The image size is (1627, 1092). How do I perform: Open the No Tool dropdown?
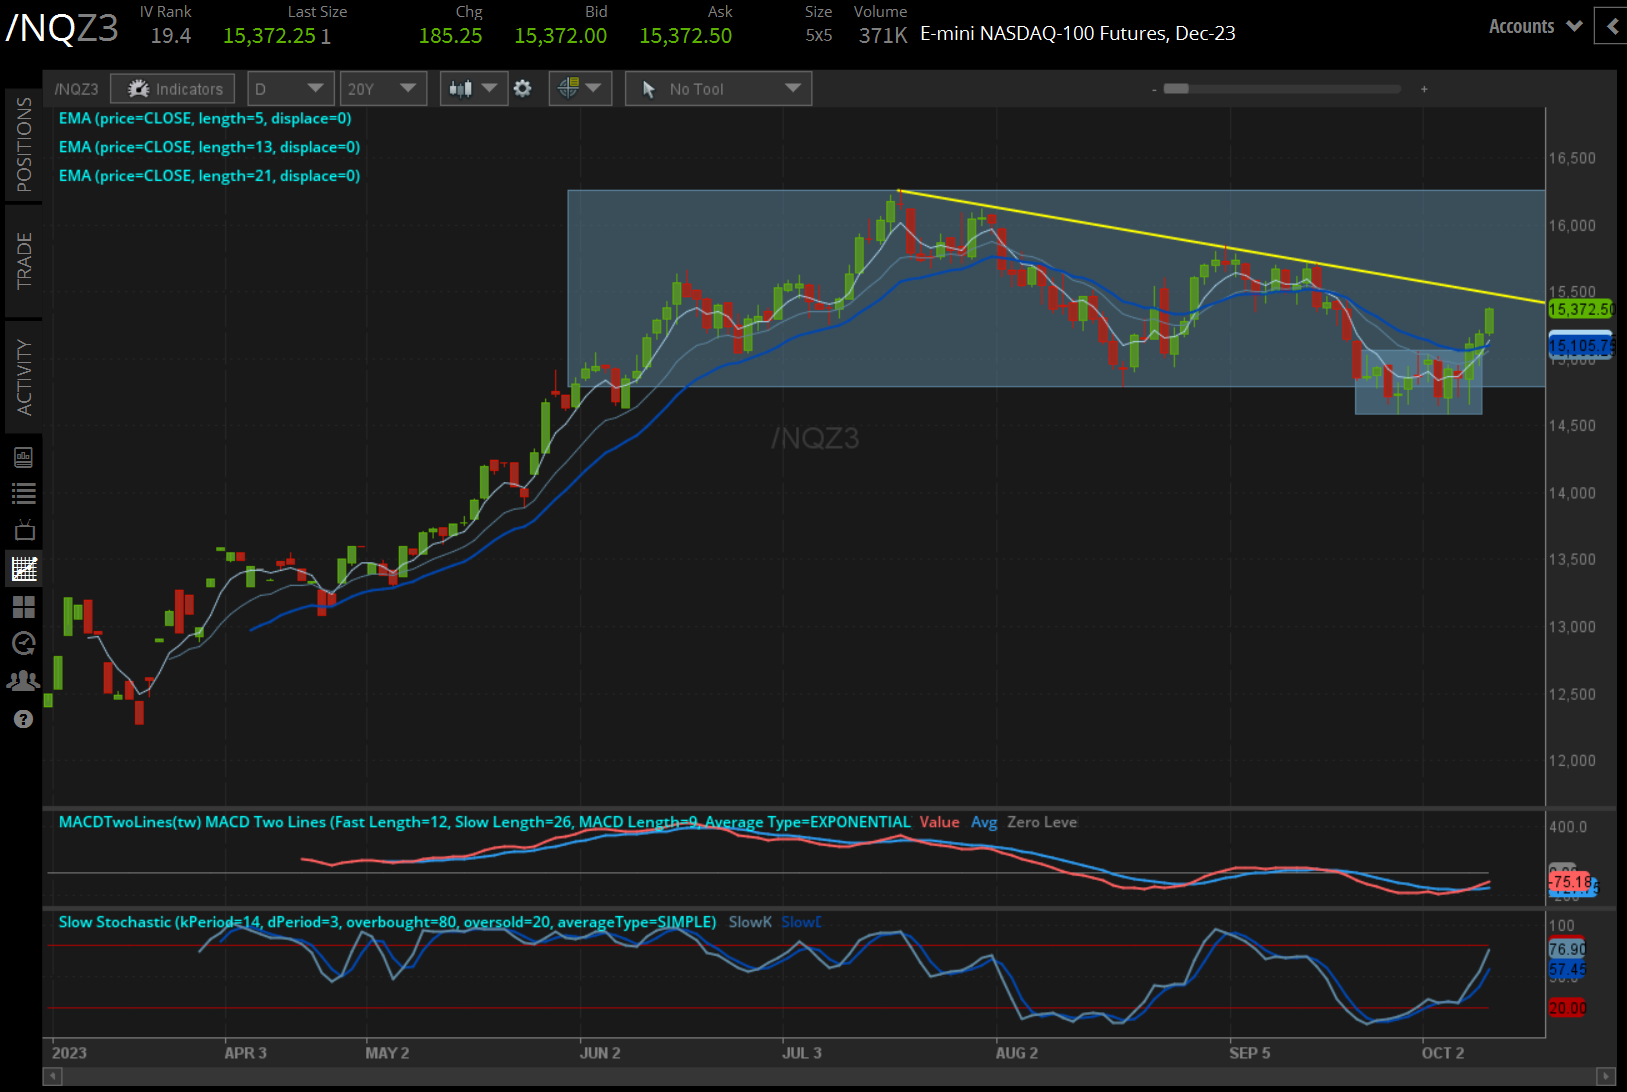(718, 88)
